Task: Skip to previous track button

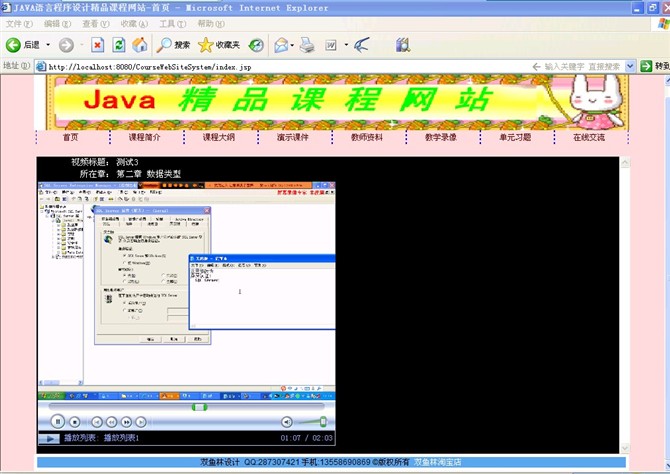Action: click(x=97, y=422)
